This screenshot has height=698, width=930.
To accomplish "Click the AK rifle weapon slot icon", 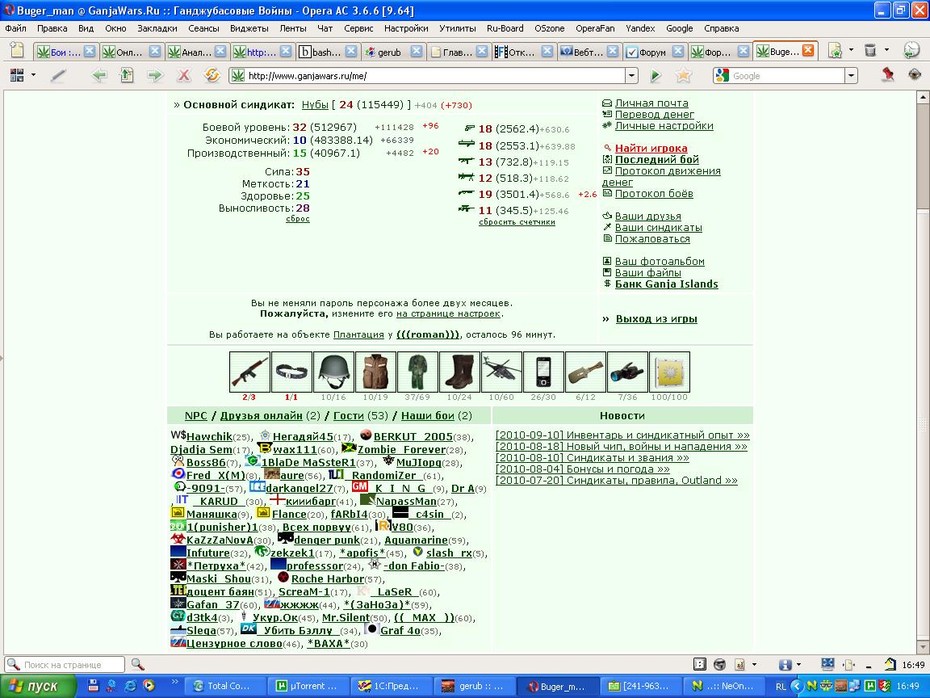I will coord(249,371).
